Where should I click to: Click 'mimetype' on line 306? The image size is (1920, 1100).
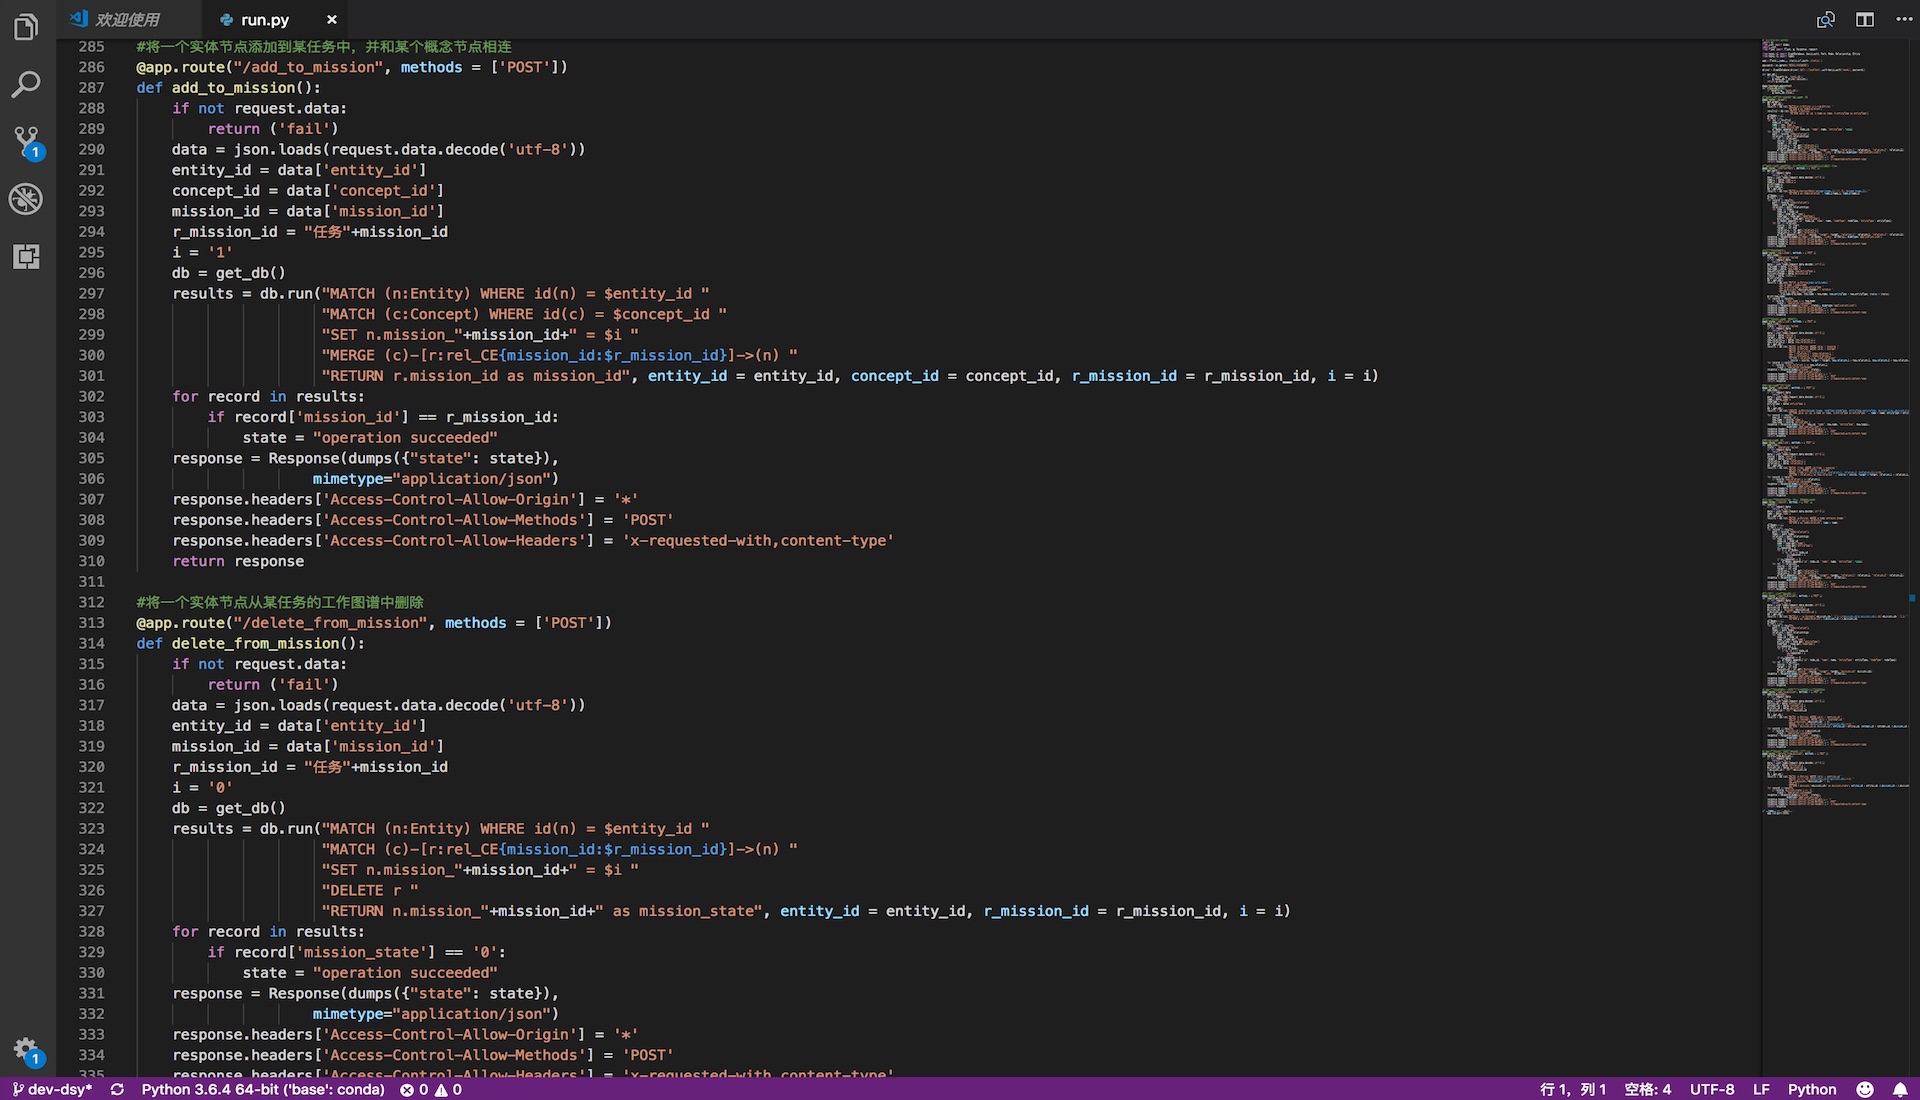[347, 478]
